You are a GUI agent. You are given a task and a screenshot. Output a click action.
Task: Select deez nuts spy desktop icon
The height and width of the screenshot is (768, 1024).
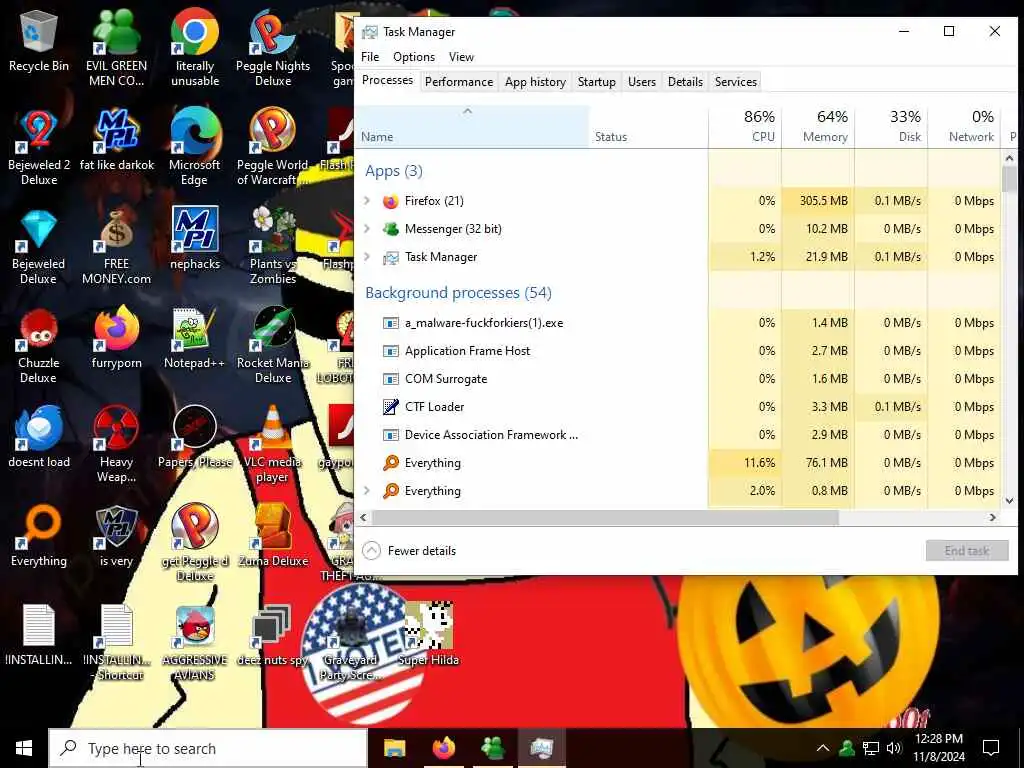pos(273,635)
